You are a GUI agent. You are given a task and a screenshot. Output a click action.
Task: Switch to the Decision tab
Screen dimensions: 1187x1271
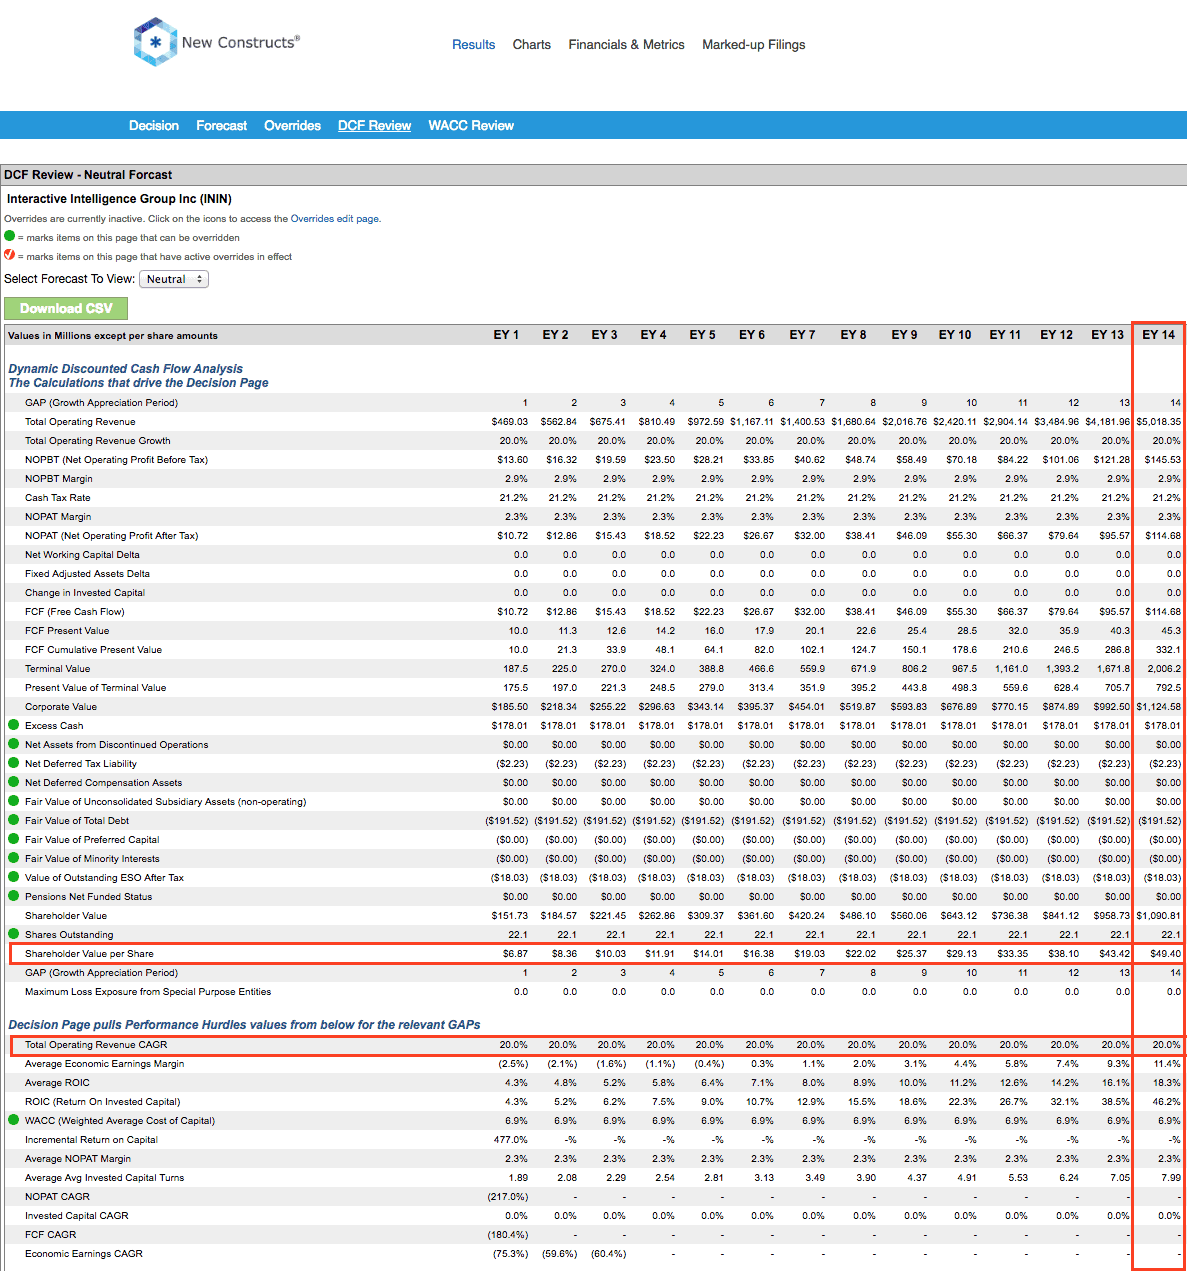tap(154, 125)
